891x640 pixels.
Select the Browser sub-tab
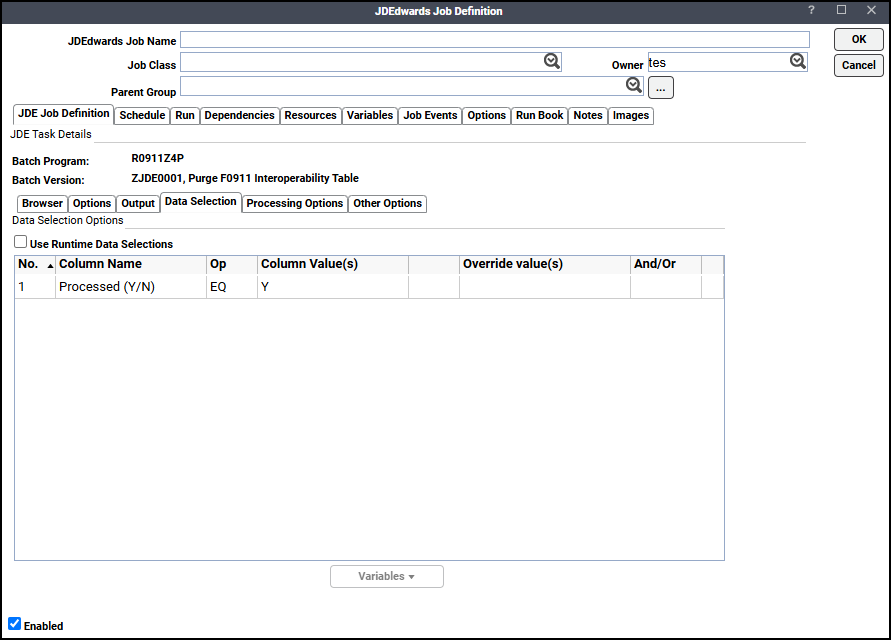click(42, 203)
